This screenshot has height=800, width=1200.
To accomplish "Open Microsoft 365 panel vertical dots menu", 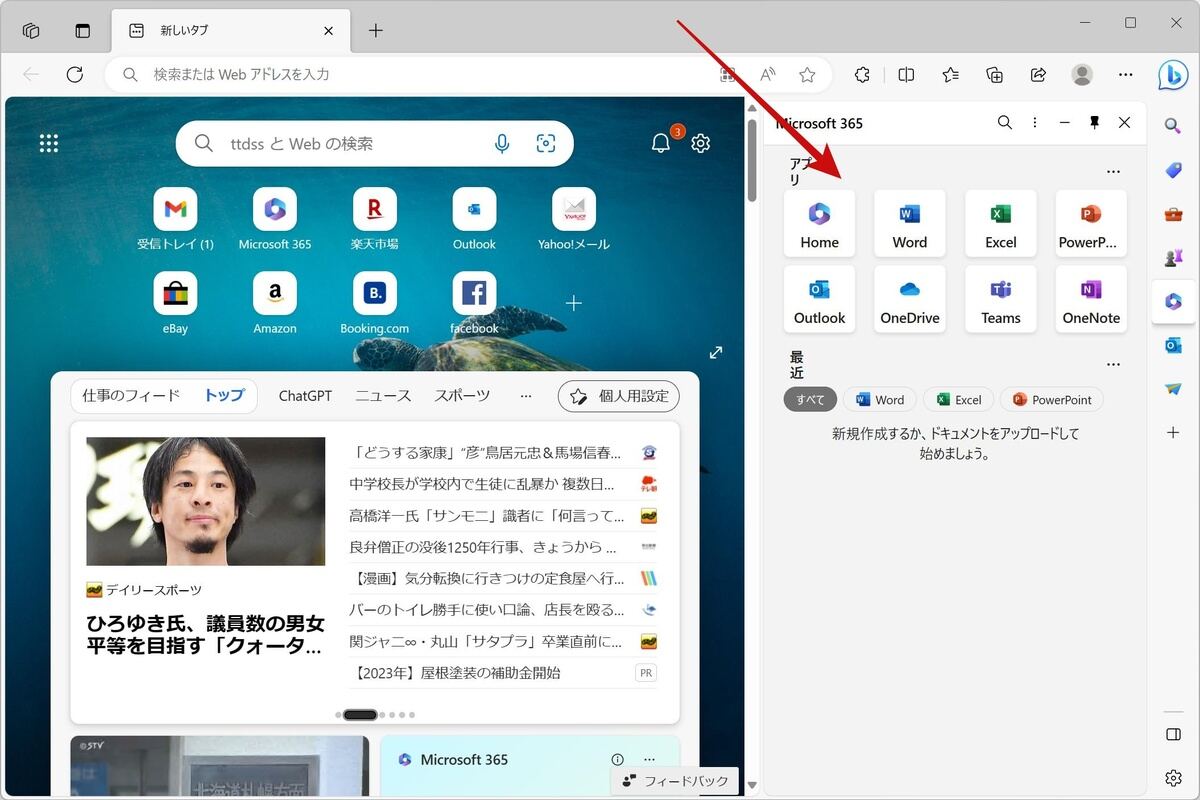I will (x=1034, y=122).
